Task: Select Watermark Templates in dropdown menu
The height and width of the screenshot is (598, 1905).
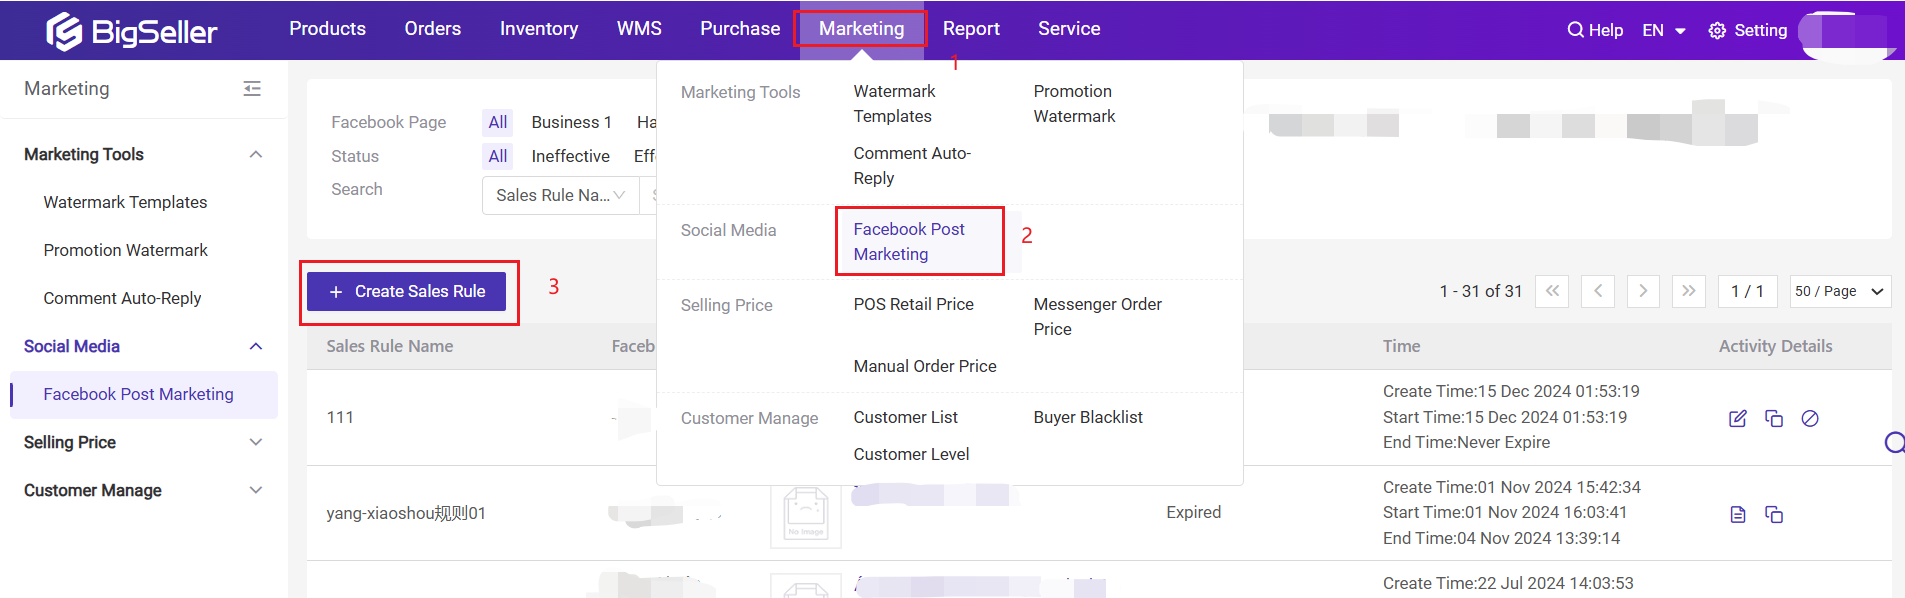Action: [x=894, y=104]
